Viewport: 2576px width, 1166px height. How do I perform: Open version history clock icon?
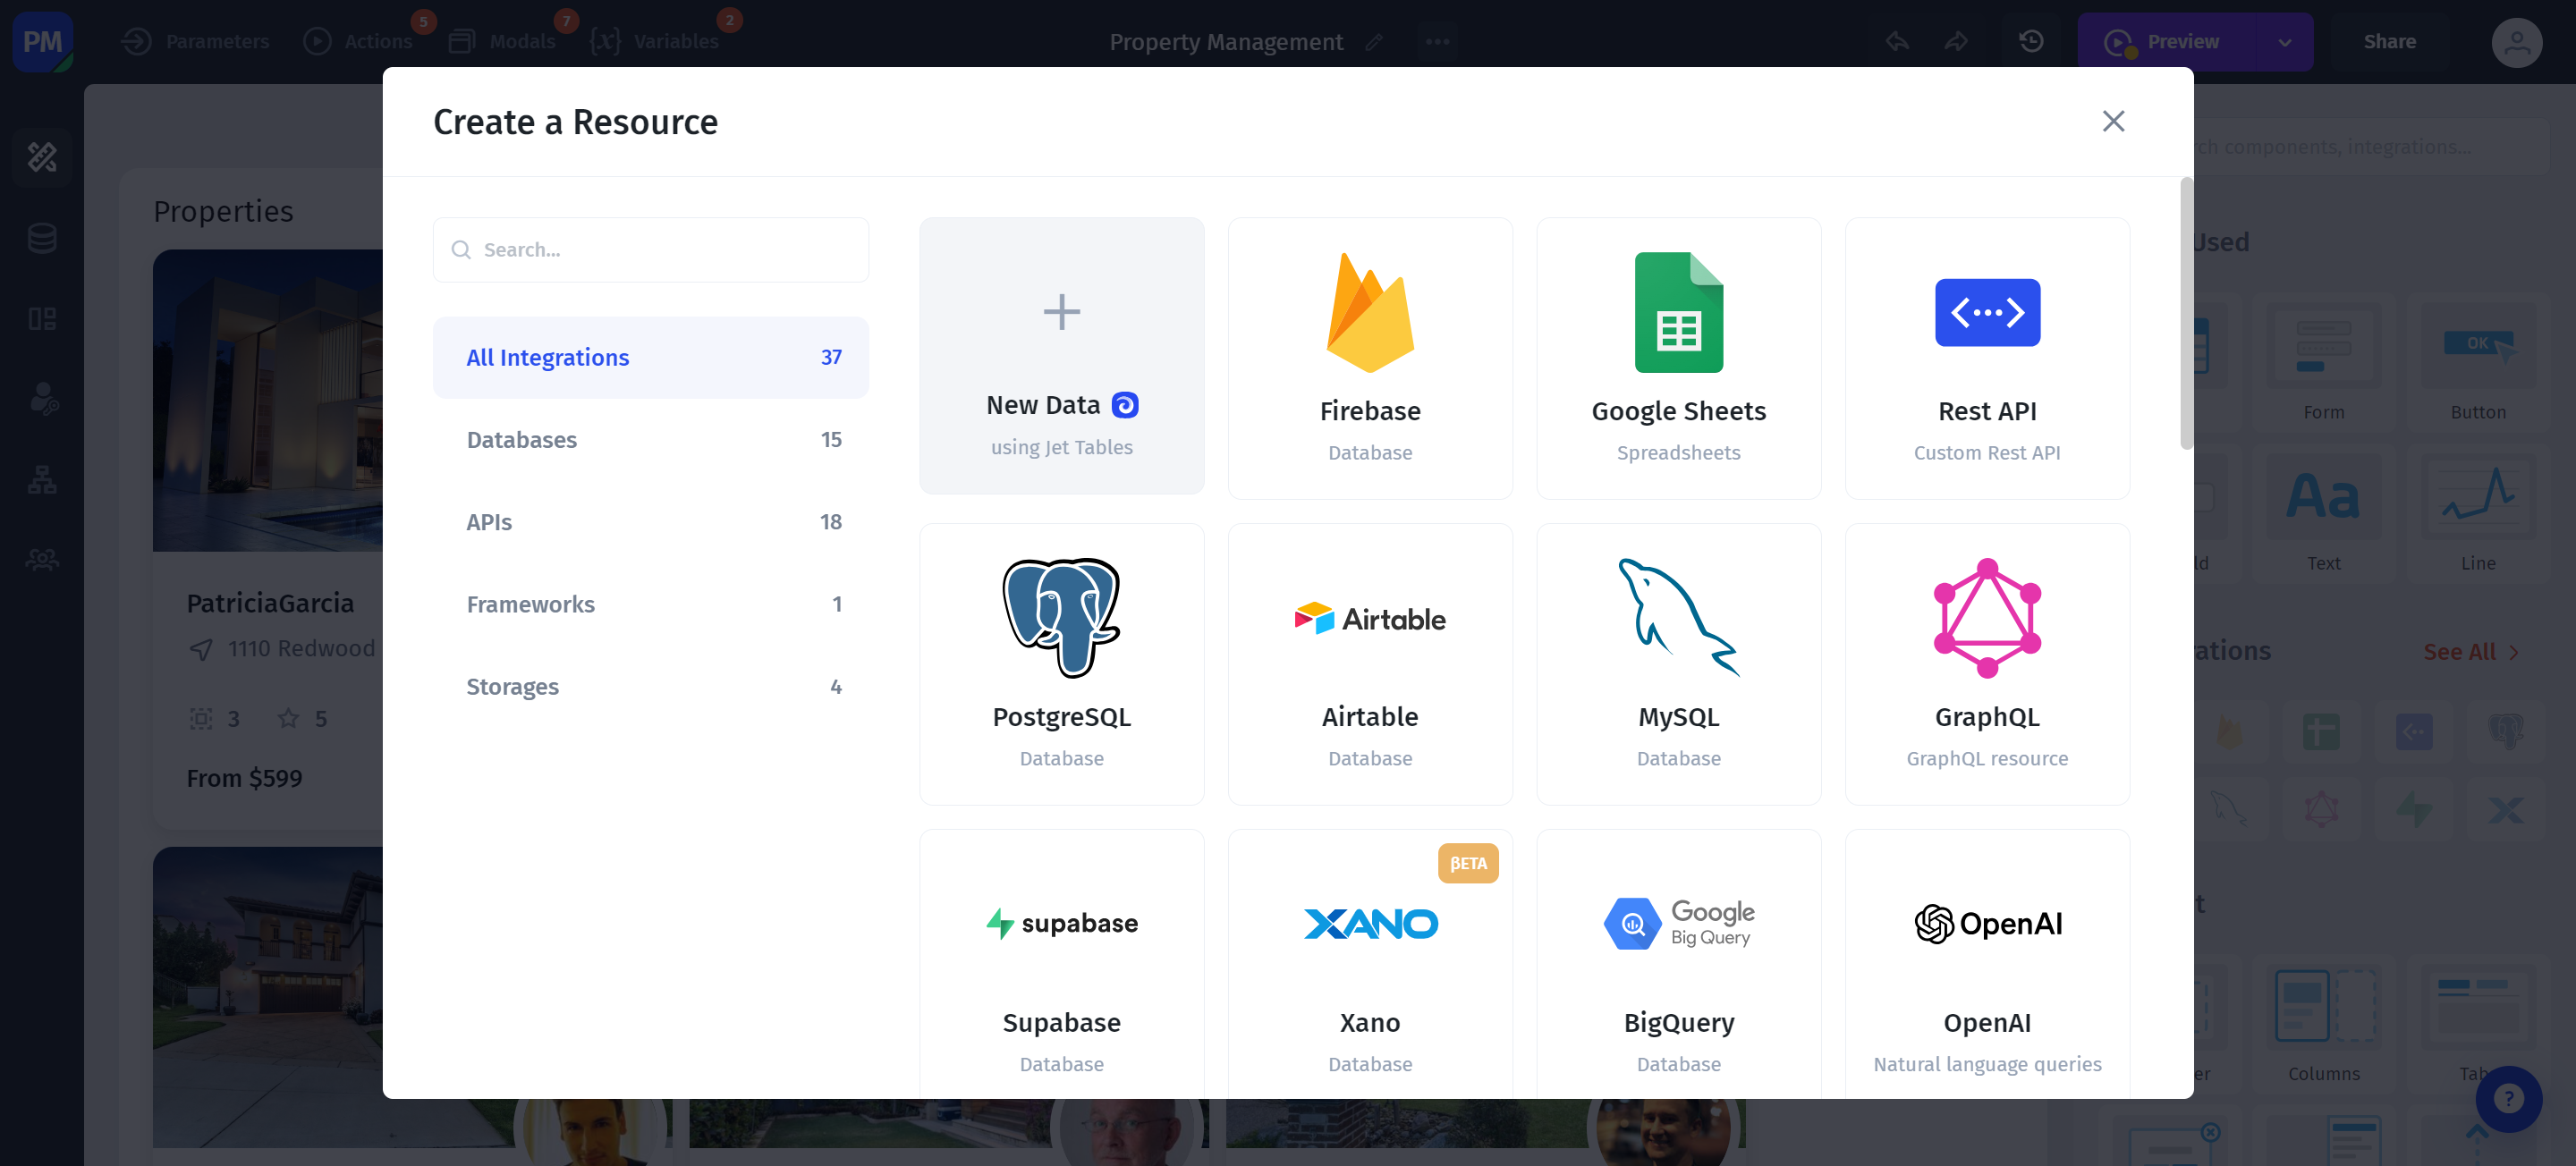coord(2031,41)
